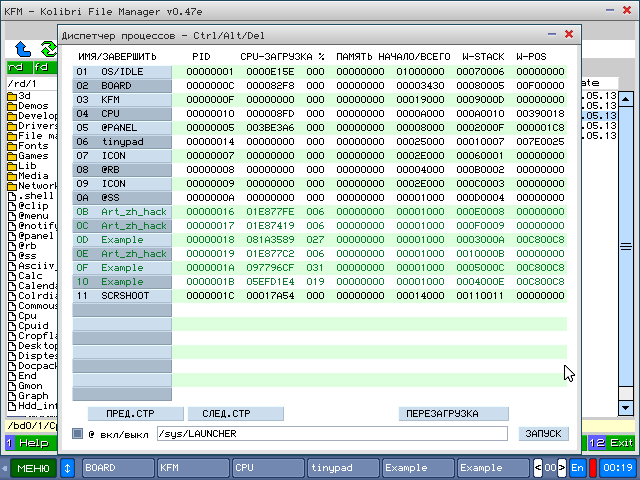Click the blue taskbar arrows icon
Screen dimensions: 640x480
(68, 467)
